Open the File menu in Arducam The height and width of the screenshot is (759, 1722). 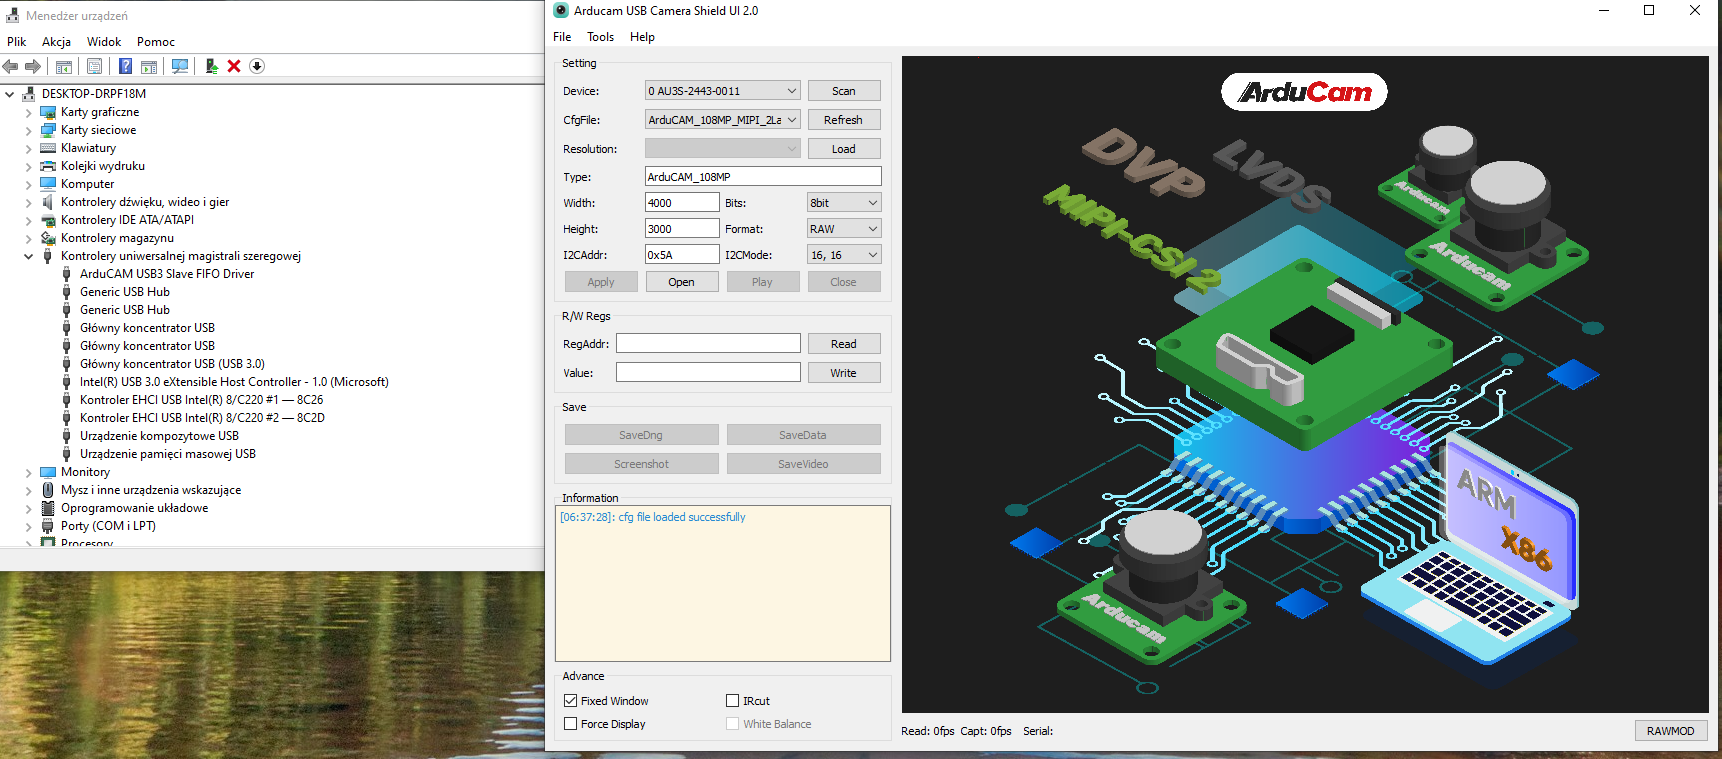coord(562,37)
